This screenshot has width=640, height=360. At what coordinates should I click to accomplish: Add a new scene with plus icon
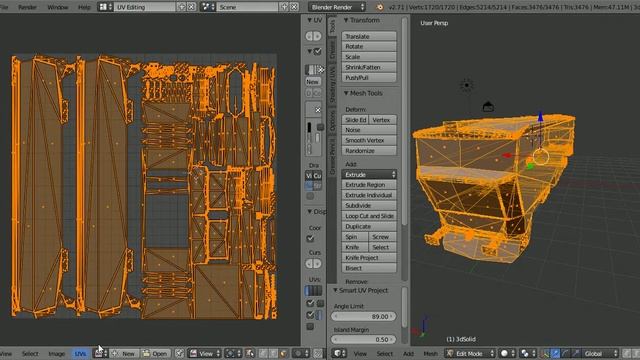[x=285, y=7]
